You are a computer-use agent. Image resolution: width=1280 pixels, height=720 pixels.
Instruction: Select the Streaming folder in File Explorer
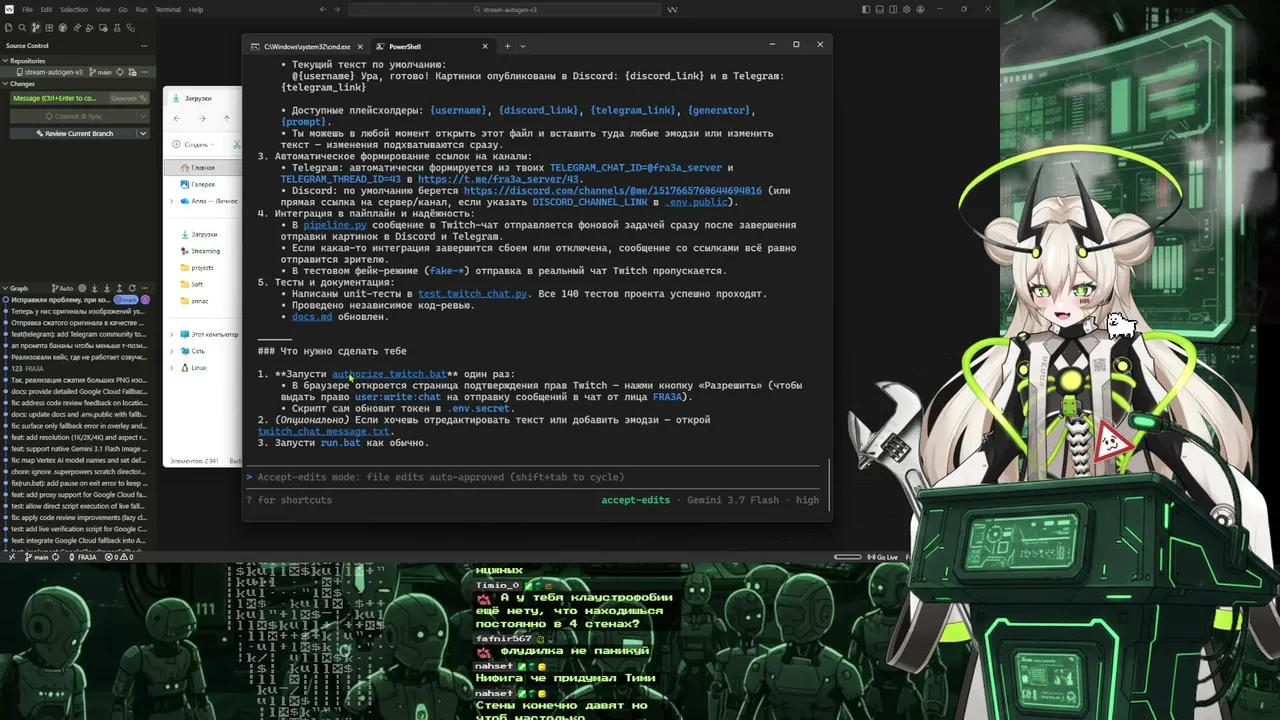click(x=205, y=251)
